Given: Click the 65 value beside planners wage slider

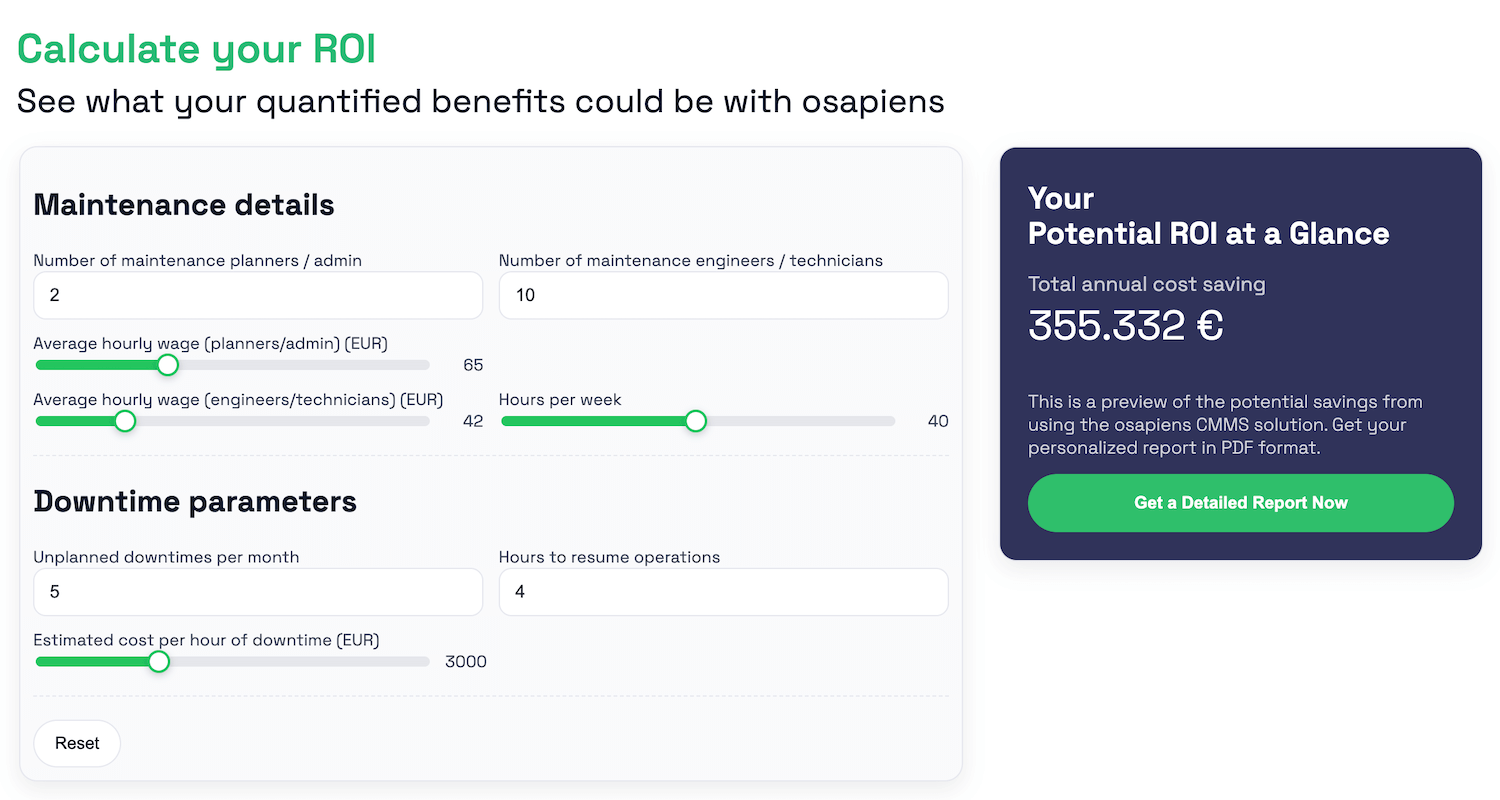Looking at the screenshot, I should pyautogui.click(x=473, y=365).
